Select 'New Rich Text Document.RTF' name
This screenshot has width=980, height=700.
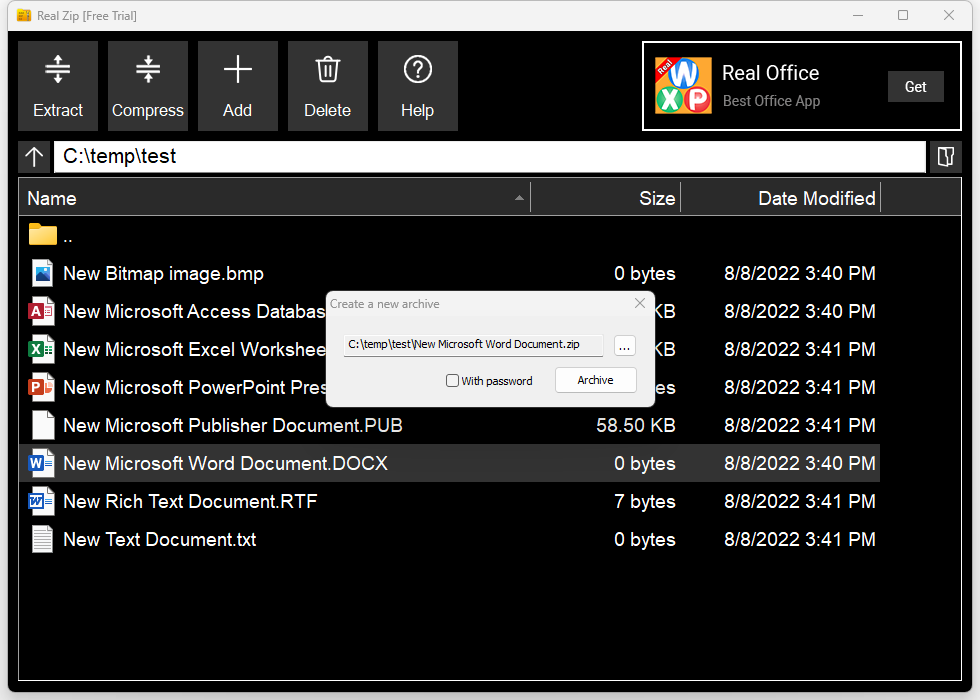[191, 501]
